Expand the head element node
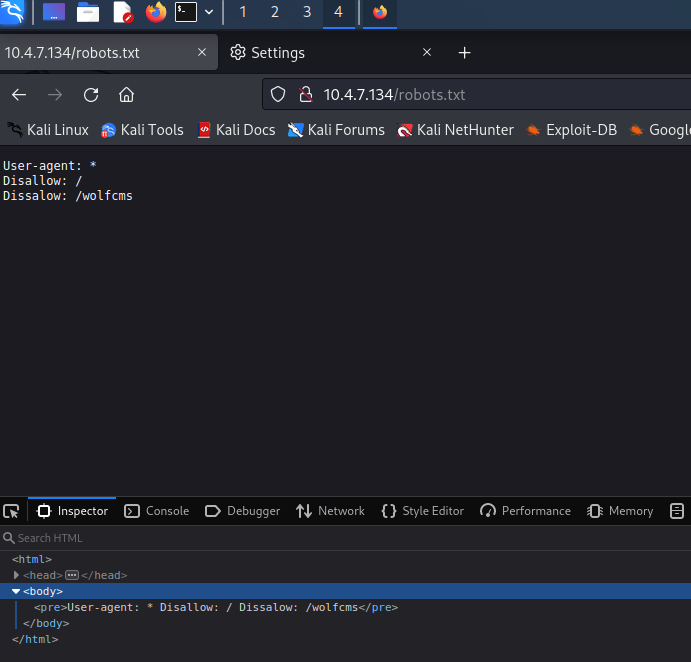691x662 pixels. [x=16, y=575]
